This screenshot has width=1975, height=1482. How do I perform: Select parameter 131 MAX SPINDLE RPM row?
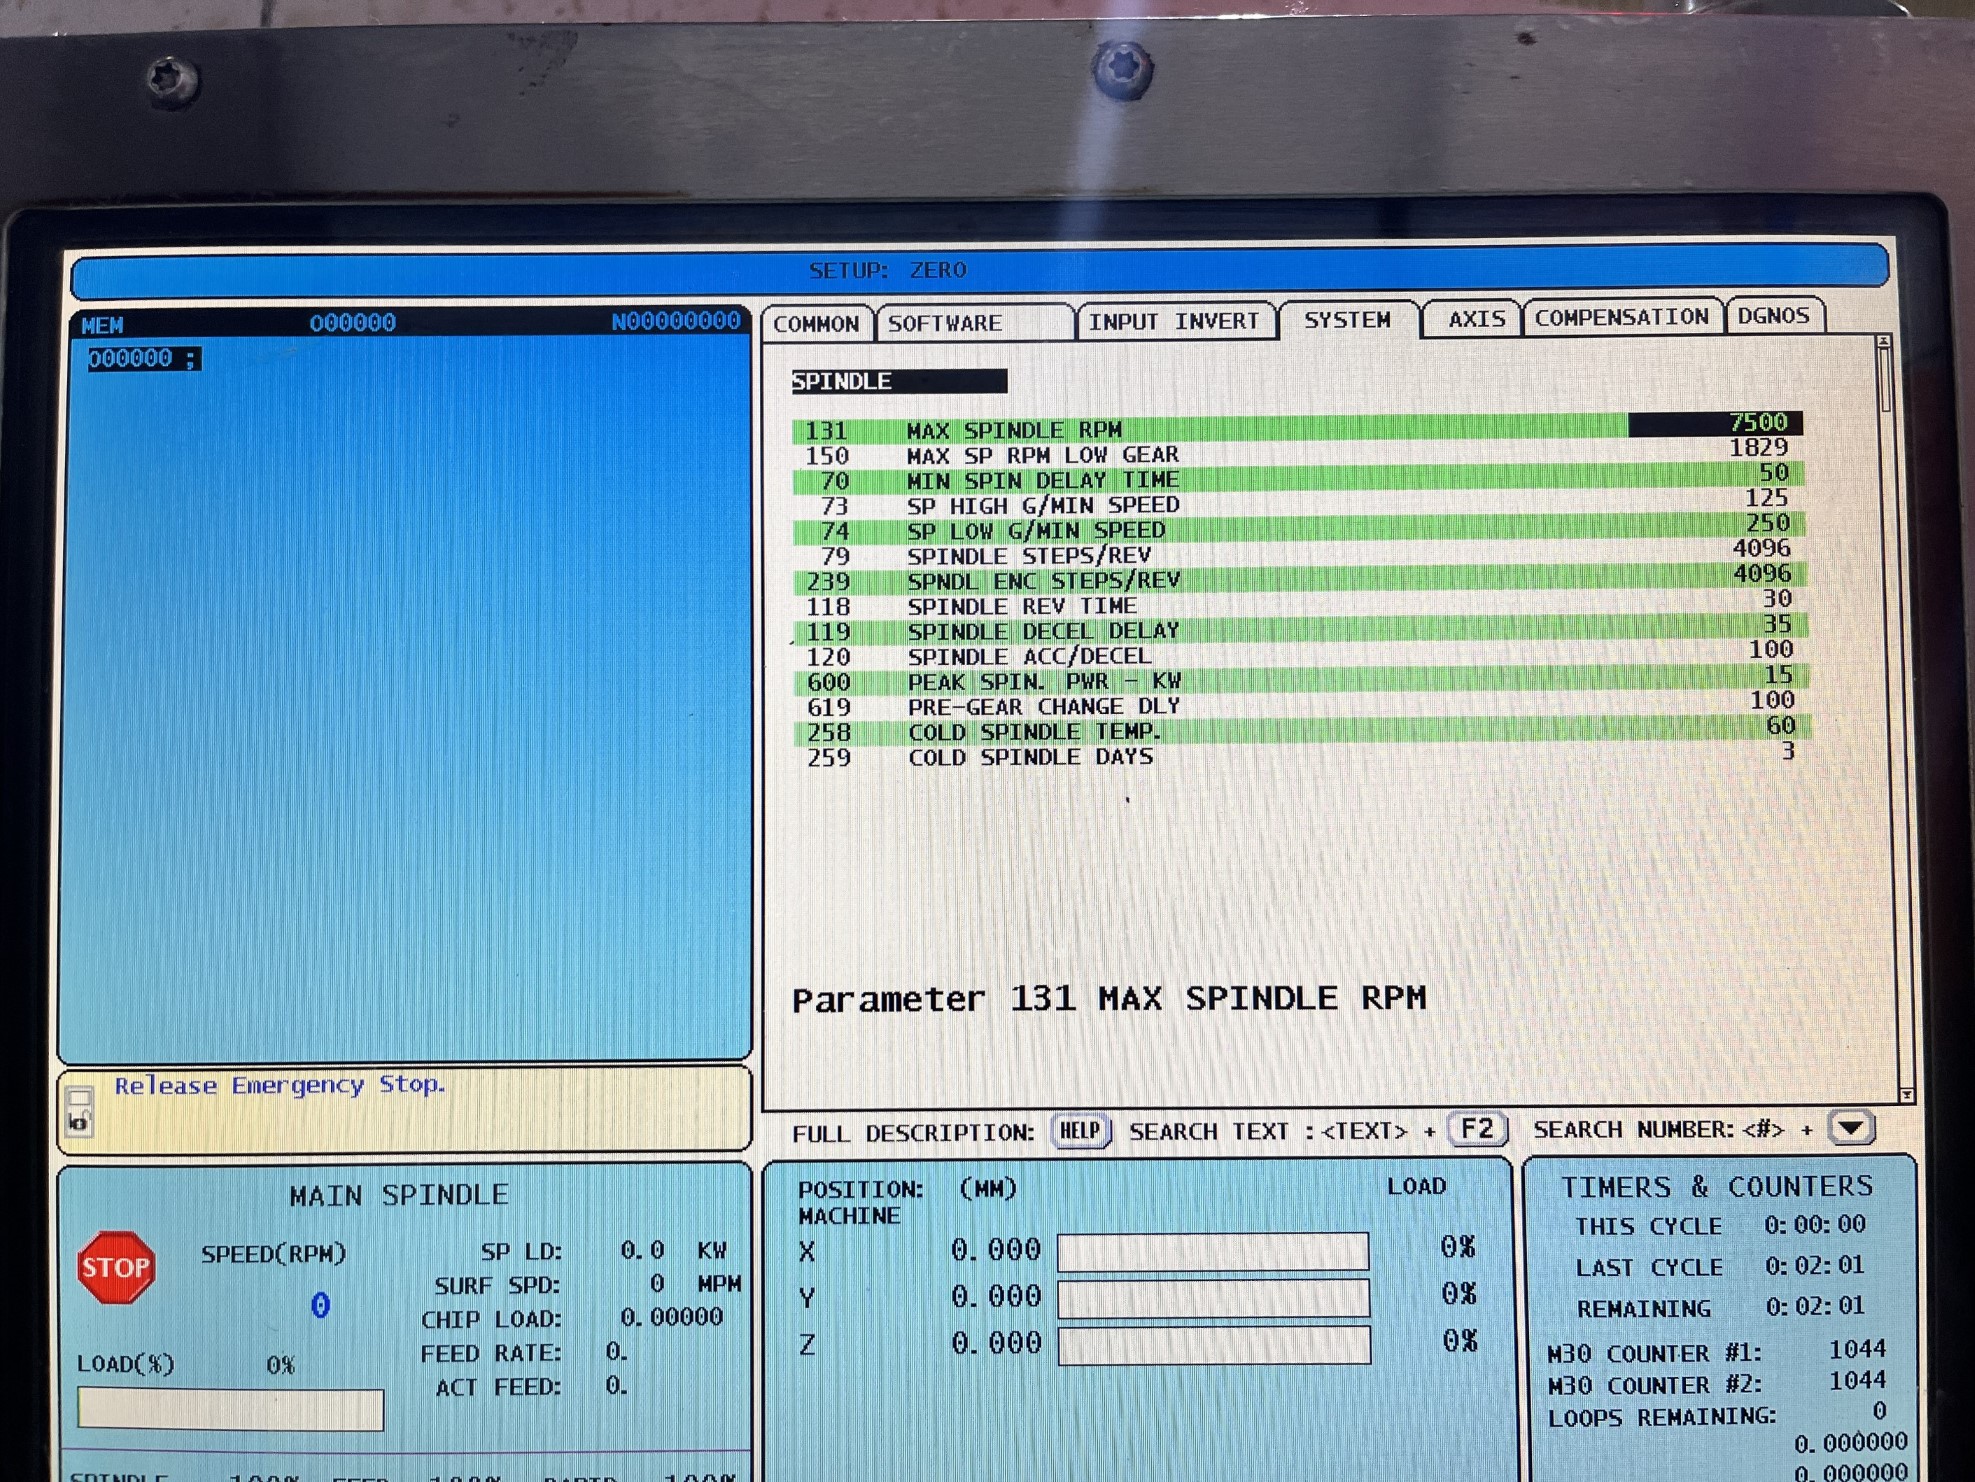pyautogui.click(x=1013, y=430)
